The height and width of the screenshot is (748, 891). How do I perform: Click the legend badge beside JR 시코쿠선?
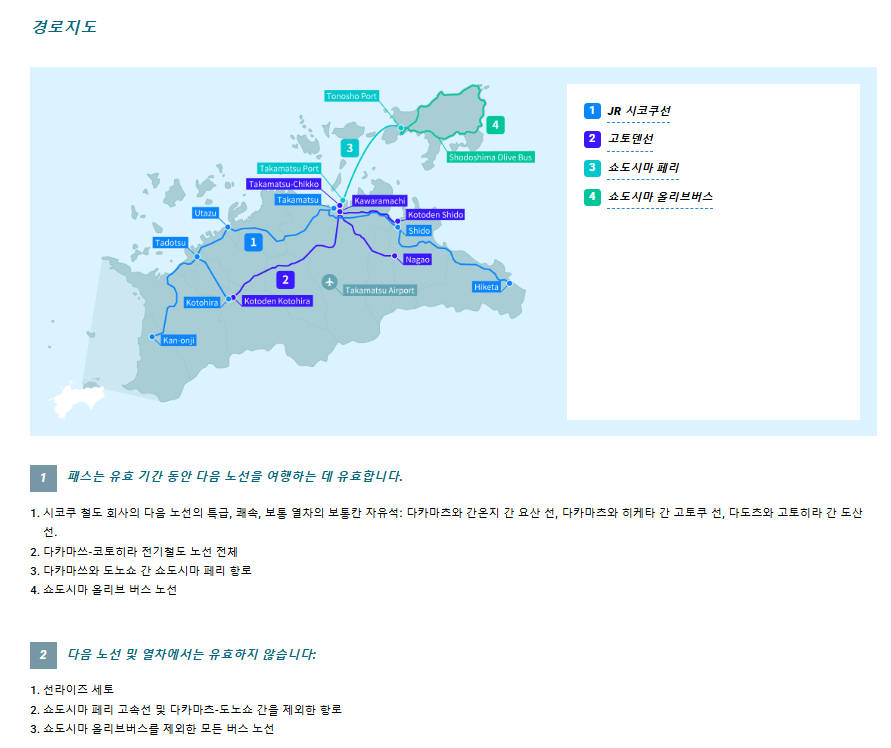(592, 110)
